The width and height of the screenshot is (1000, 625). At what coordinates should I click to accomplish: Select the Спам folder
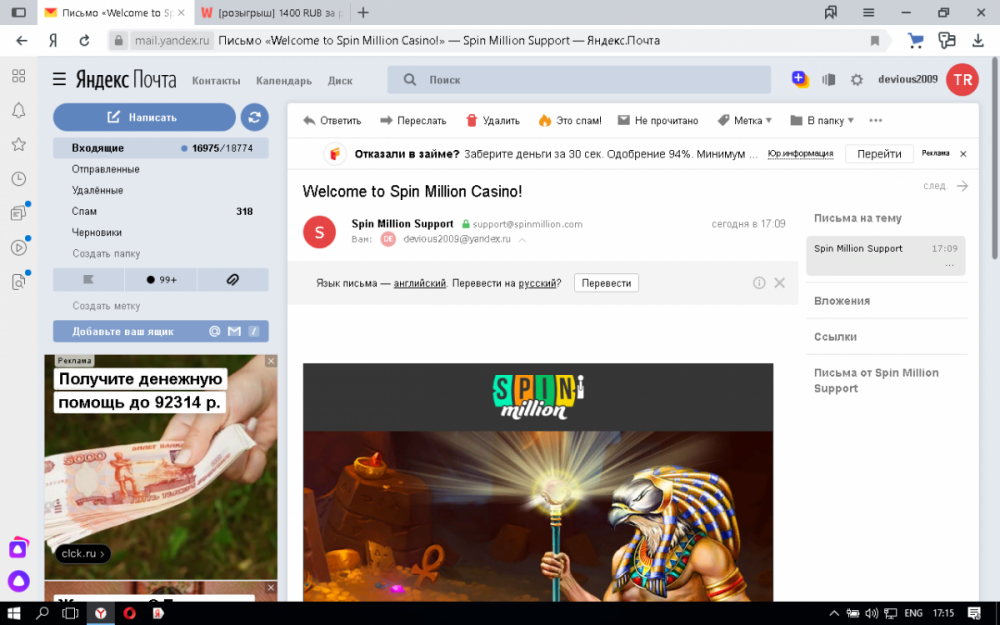85,211
